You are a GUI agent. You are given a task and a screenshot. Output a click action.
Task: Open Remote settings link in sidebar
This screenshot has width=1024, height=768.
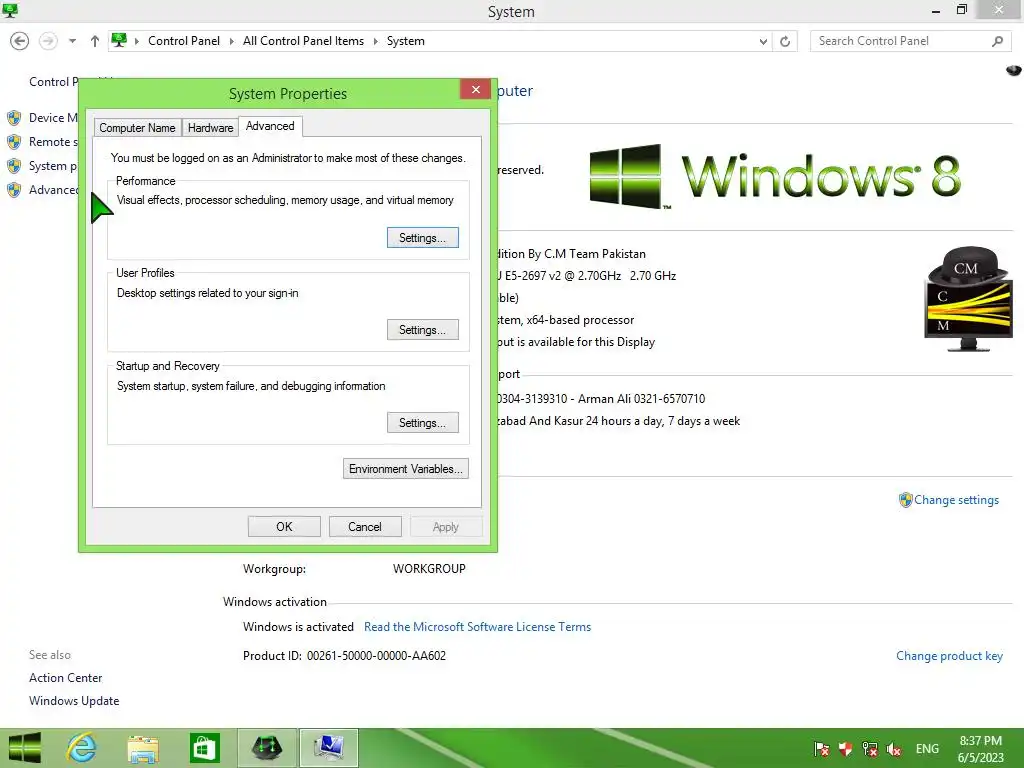[x=53, y=142]
